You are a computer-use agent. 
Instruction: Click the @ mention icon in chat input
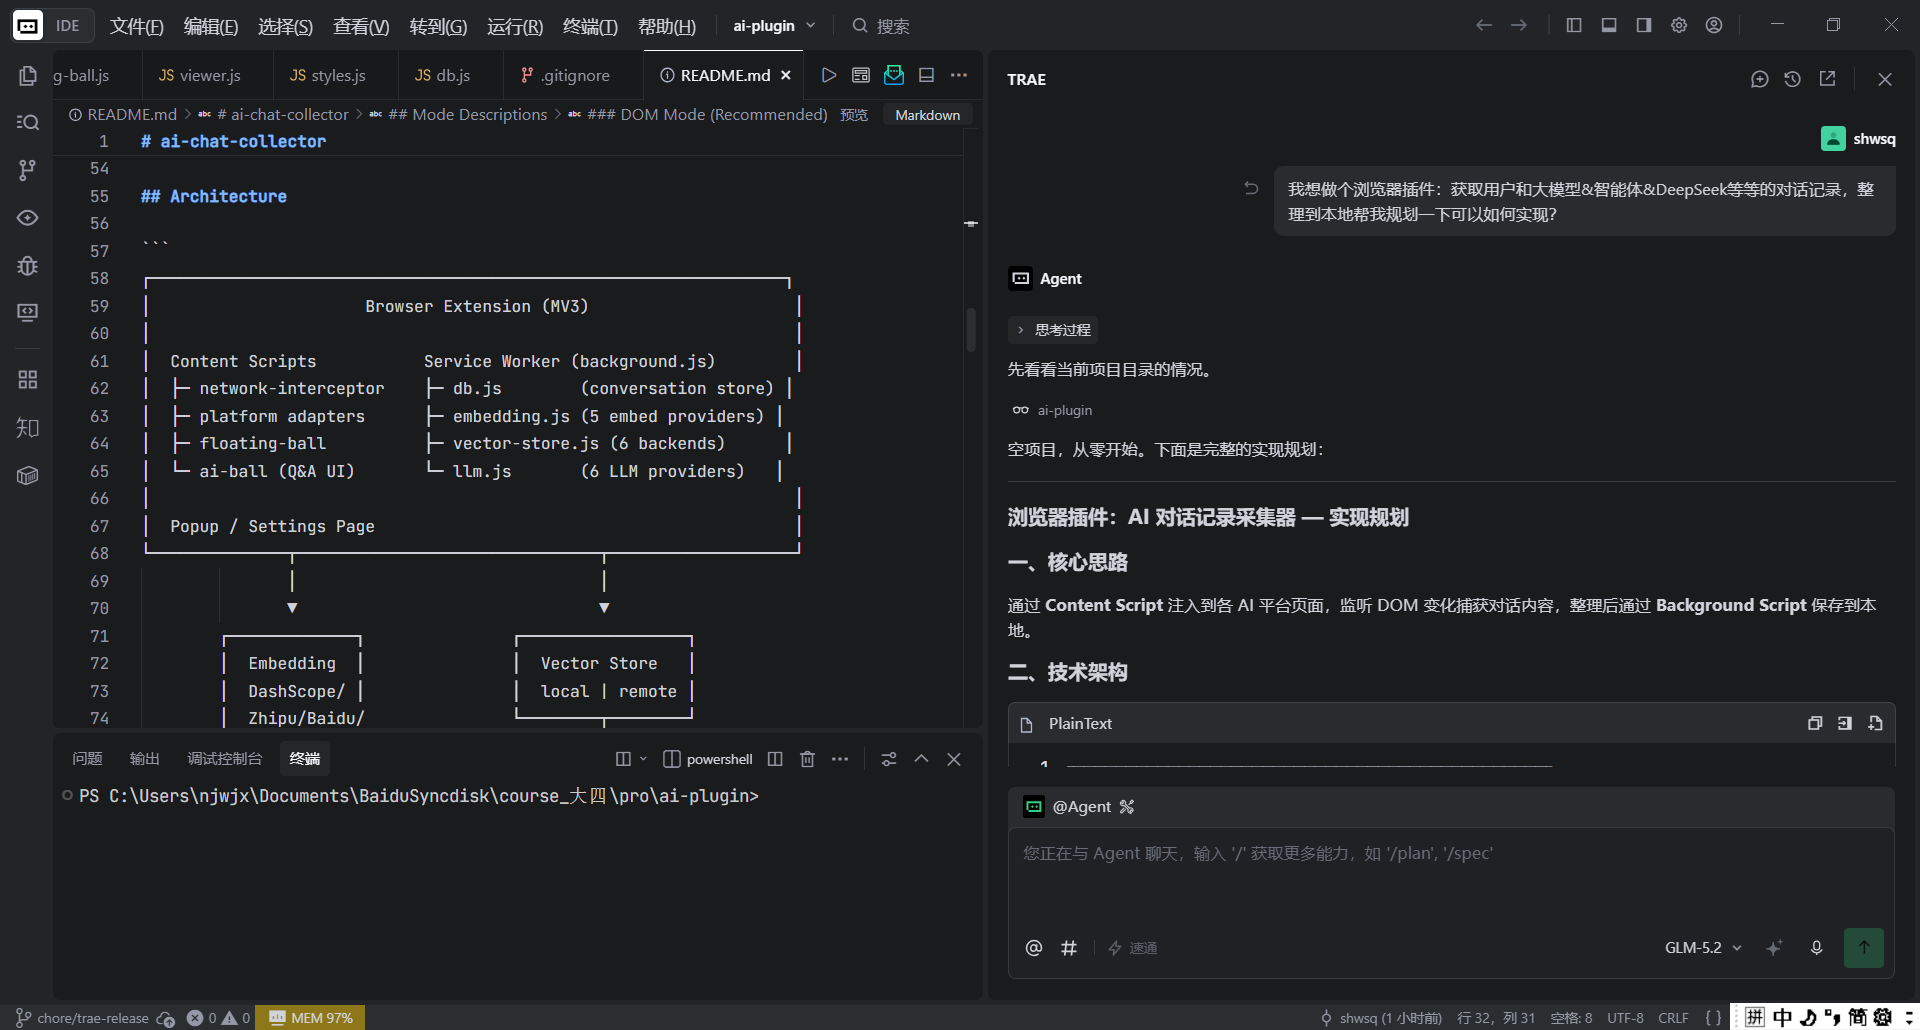[1034, 948]
